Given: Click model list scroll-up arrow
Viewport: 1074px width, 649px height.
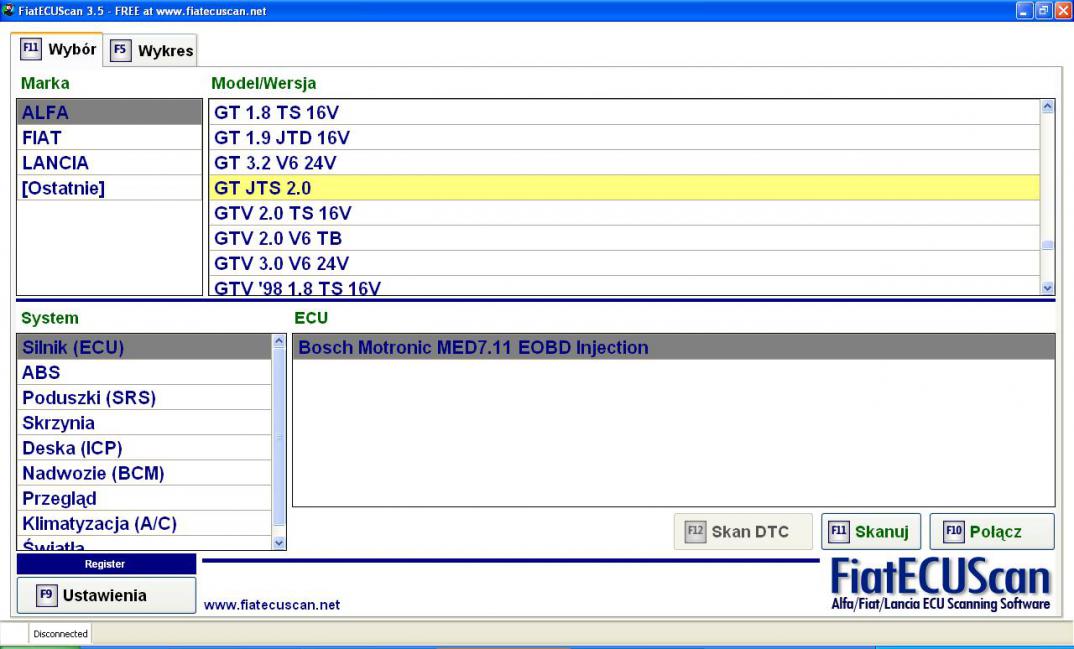Looking at the screenshot, I should pos(1047,107).
